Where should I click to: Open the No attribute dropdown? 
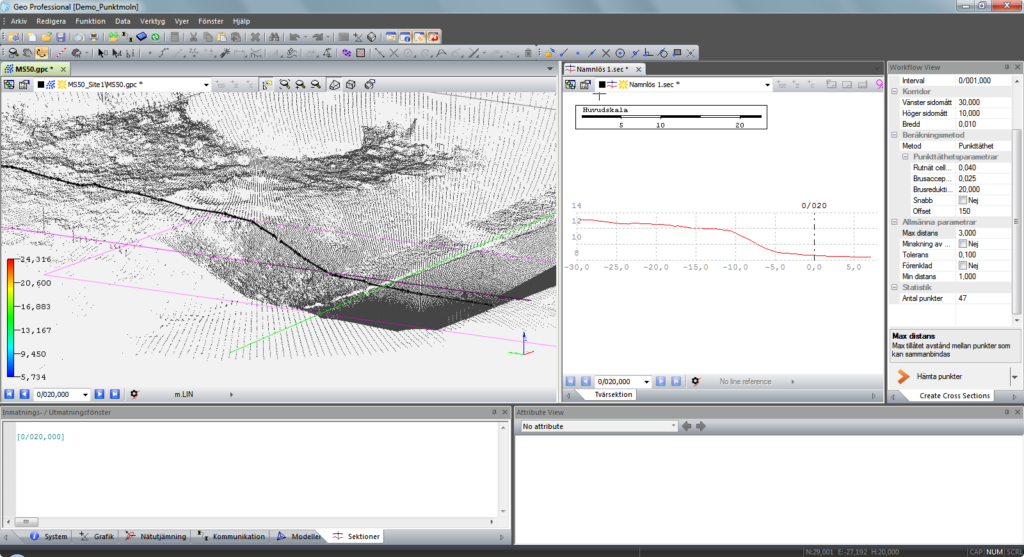(672, 426)
